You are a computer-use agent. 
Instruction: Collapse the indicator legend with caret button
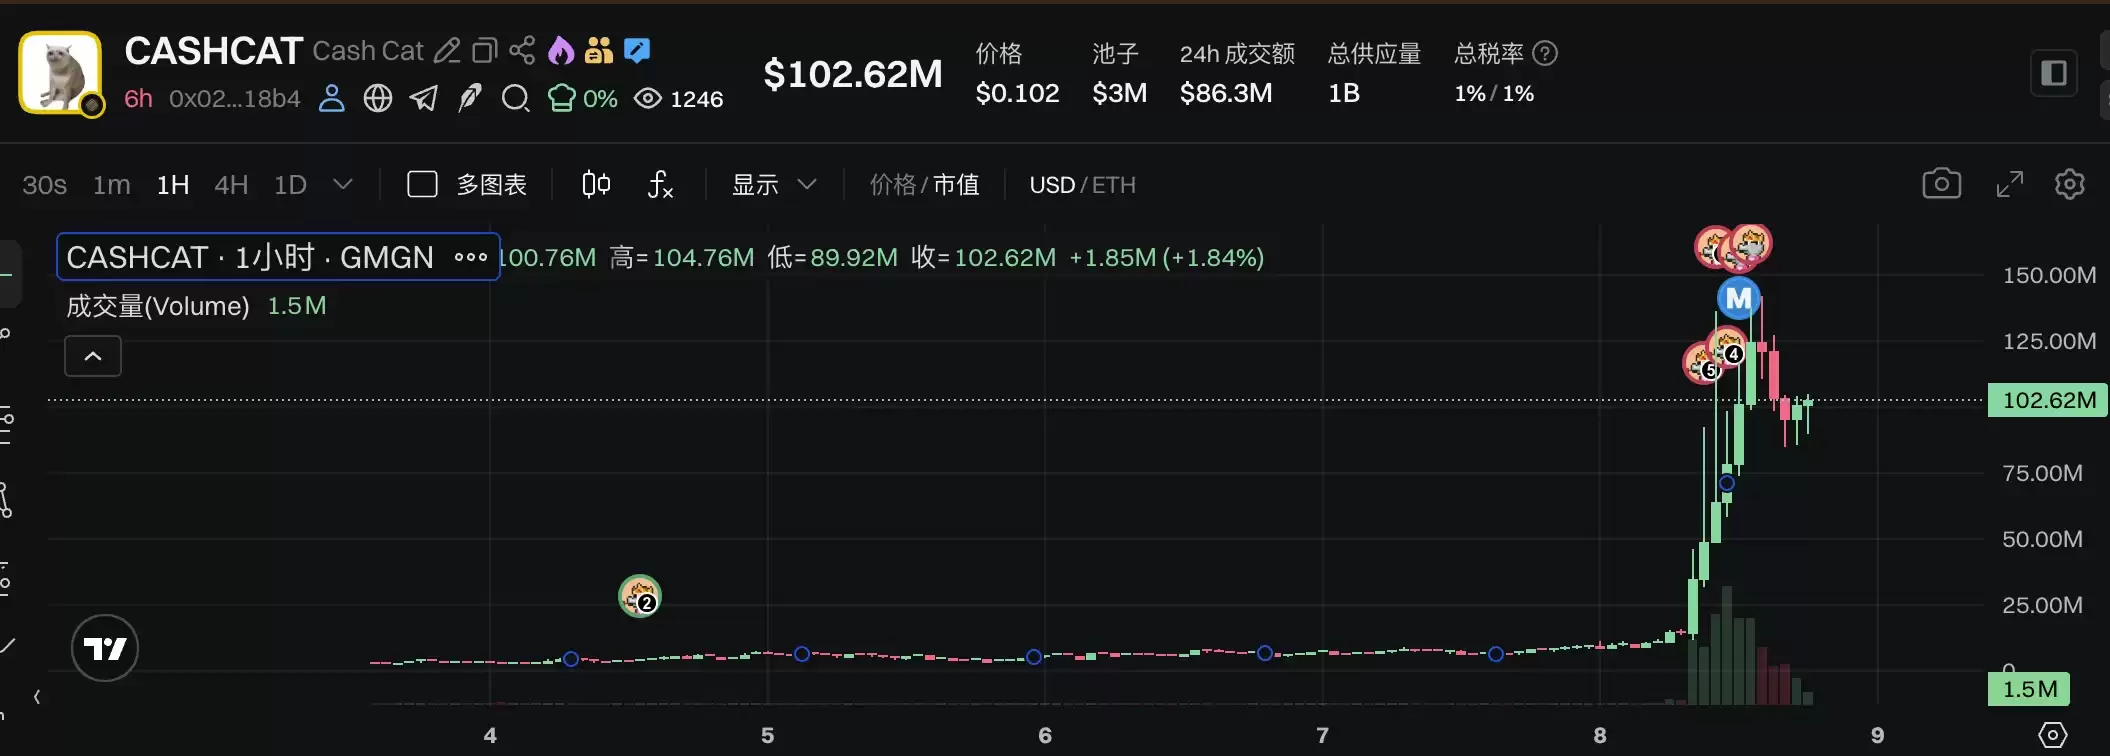[x=93, y=356]
